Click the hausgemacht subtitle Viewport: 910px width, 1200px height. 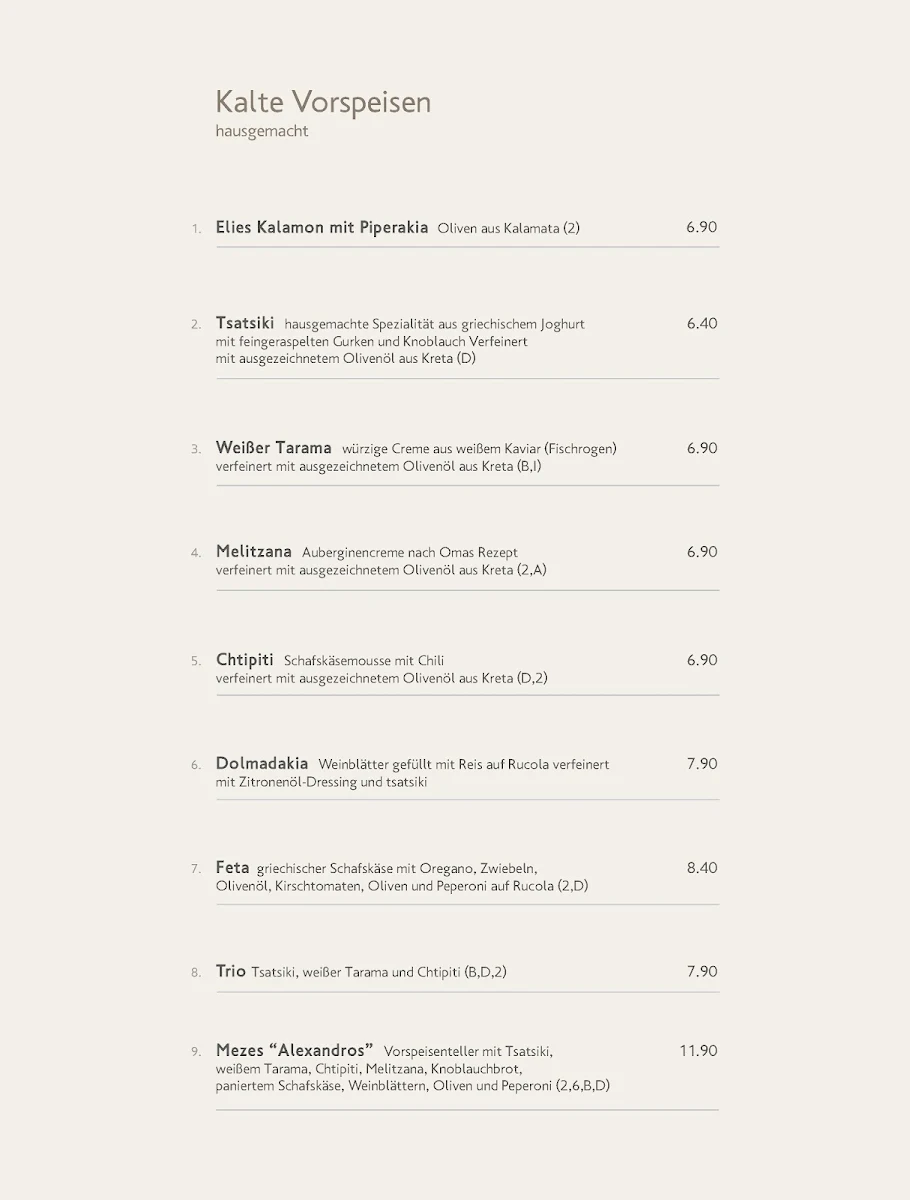(262, 132)
